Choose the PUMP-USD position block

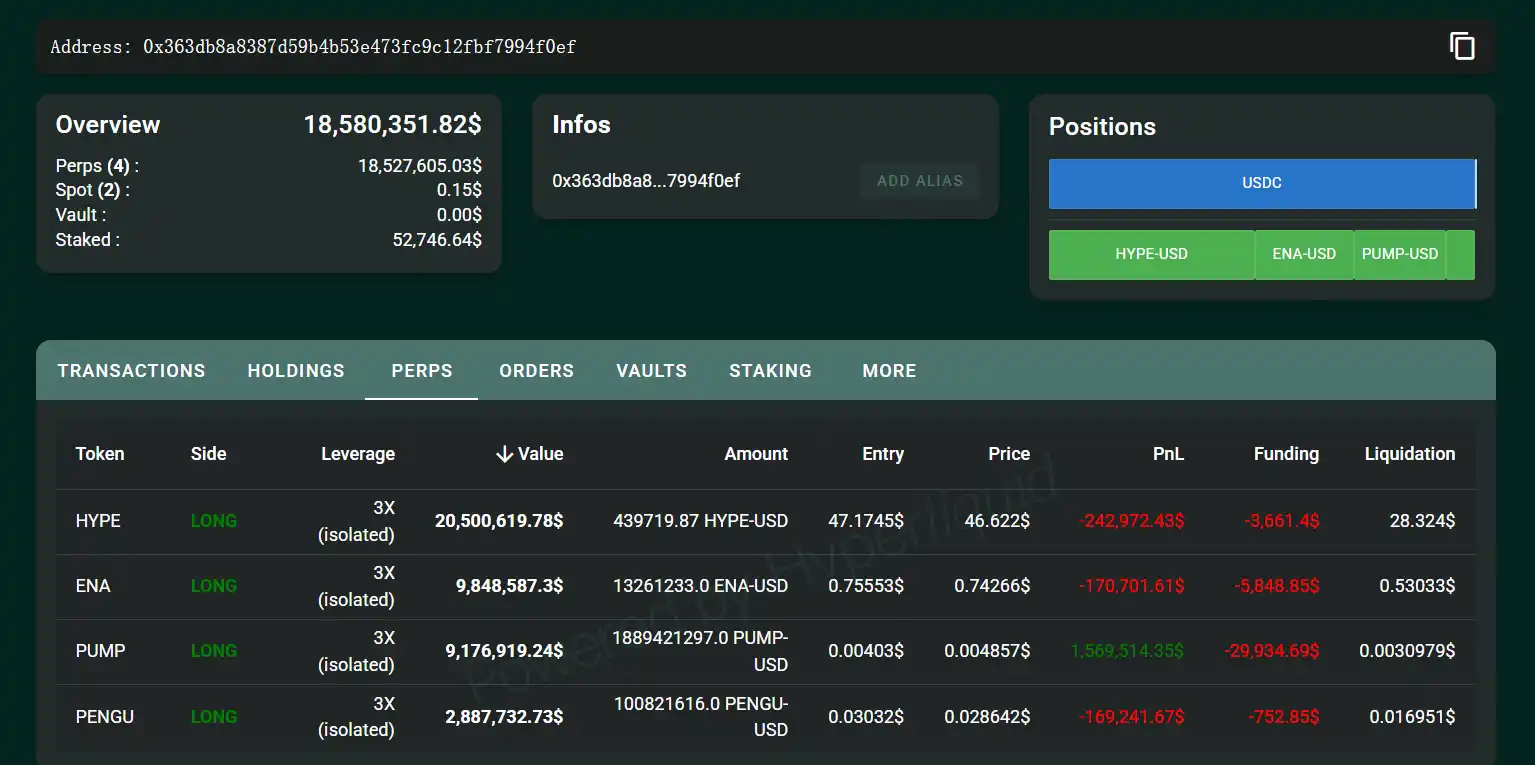tap(1399, 254)
